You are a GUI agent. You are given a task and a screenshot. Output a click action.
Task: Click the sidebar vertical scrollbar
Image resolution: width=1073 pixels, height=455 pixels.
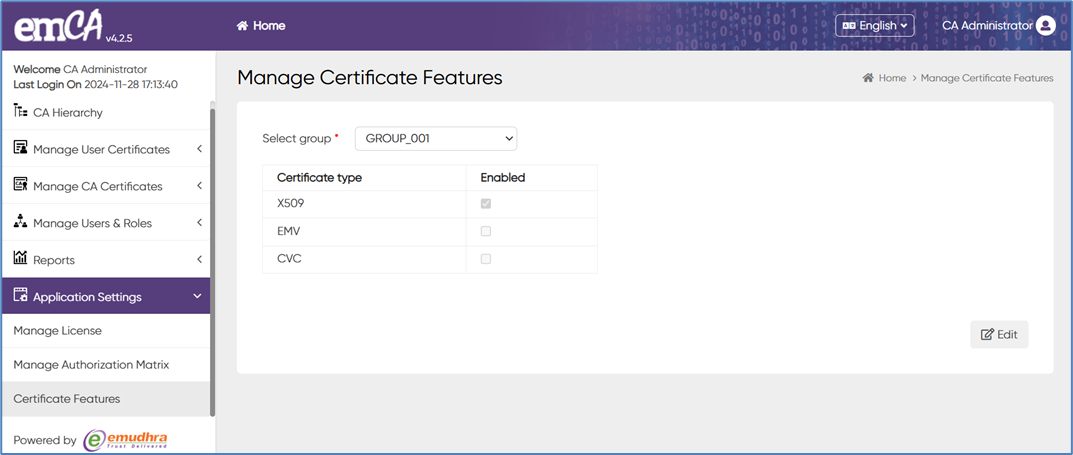click(x=212, y=260)
